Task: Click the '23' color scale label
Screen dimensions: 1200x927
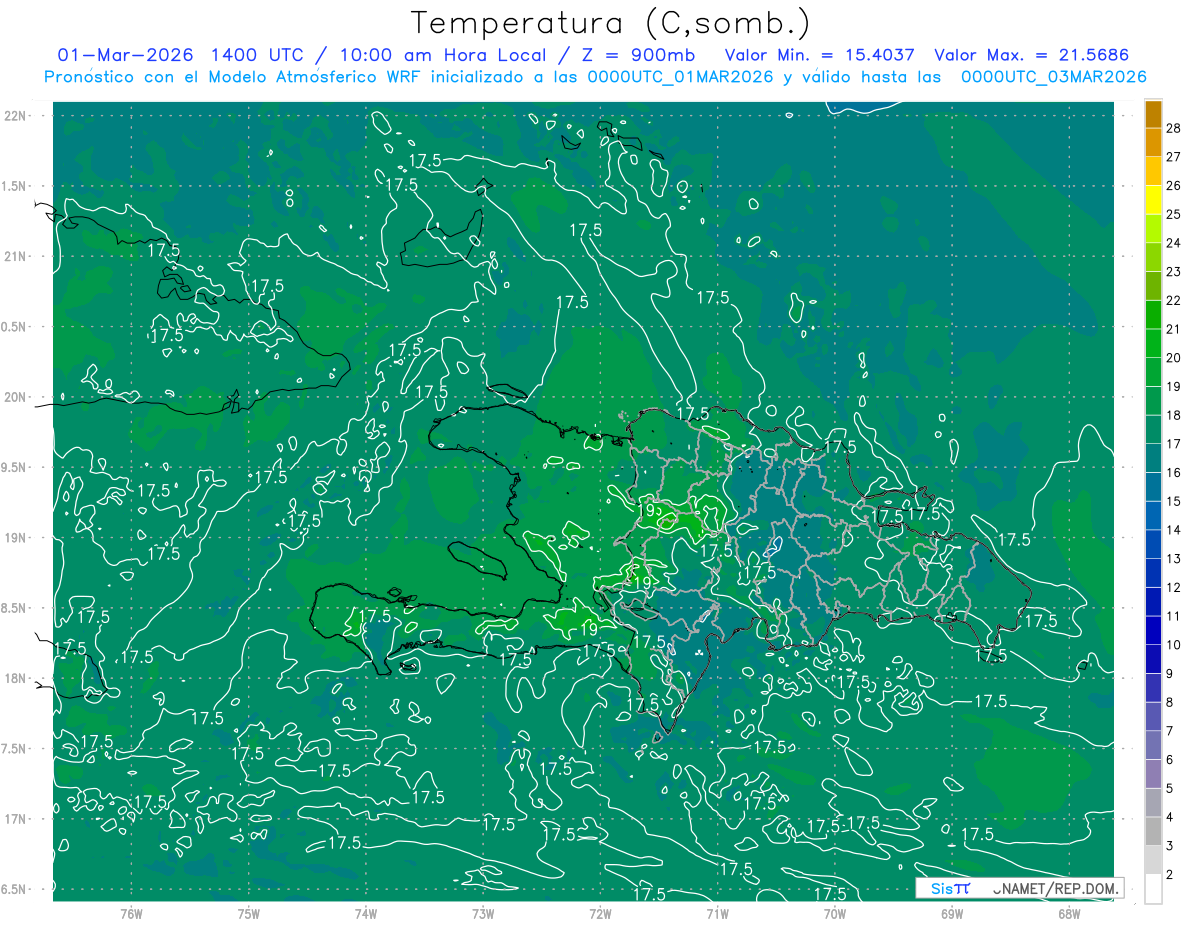Action: (1174, 272)
